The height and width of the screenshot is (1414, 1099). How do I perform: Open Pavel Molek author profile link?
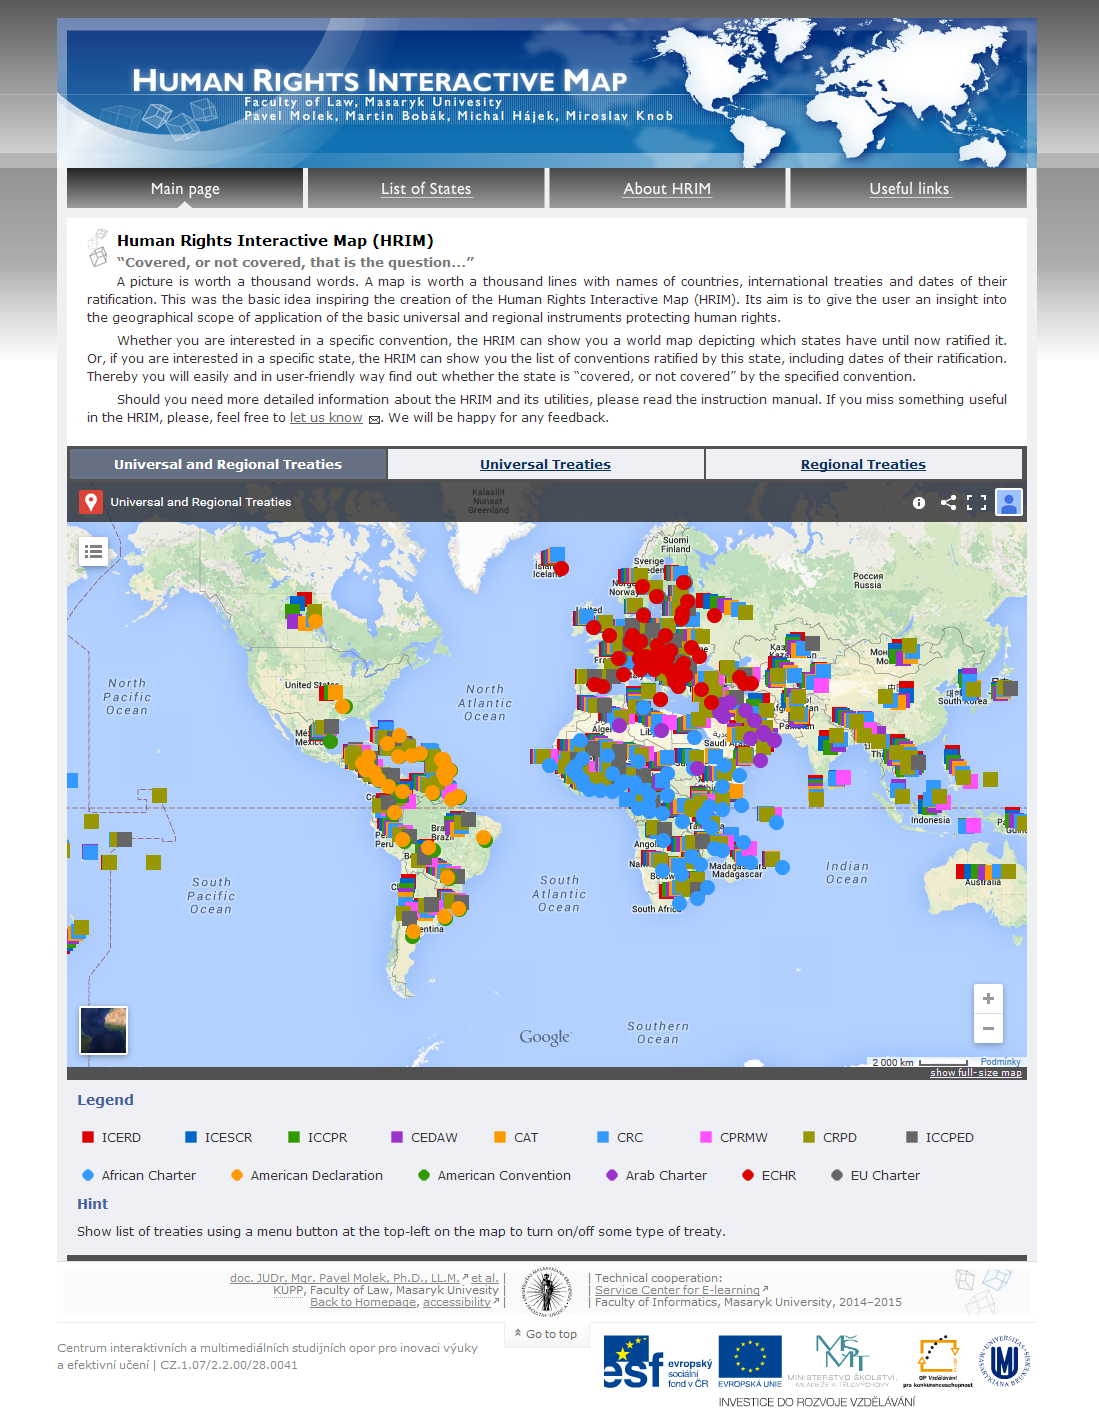pyautogui.click(x=345, y=1278)
